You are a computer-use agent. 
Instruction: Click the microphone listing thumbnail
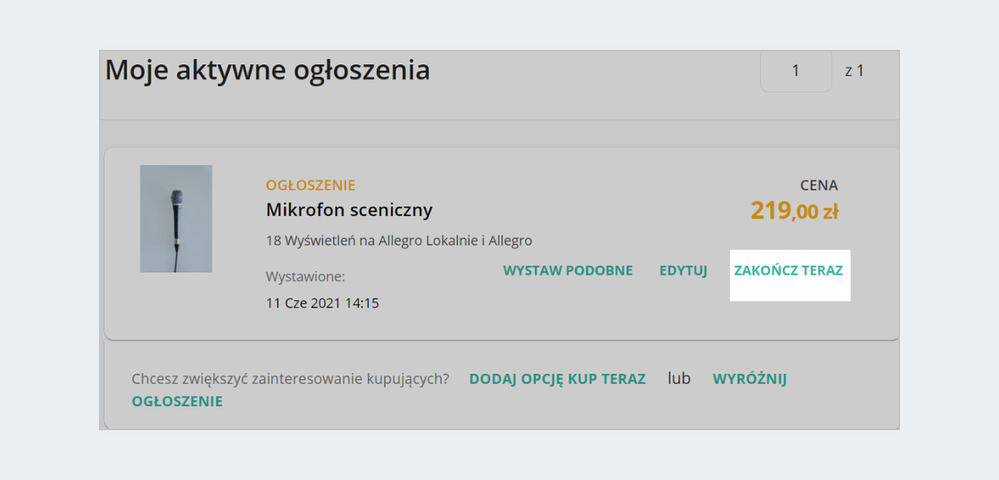click(176, 218)
